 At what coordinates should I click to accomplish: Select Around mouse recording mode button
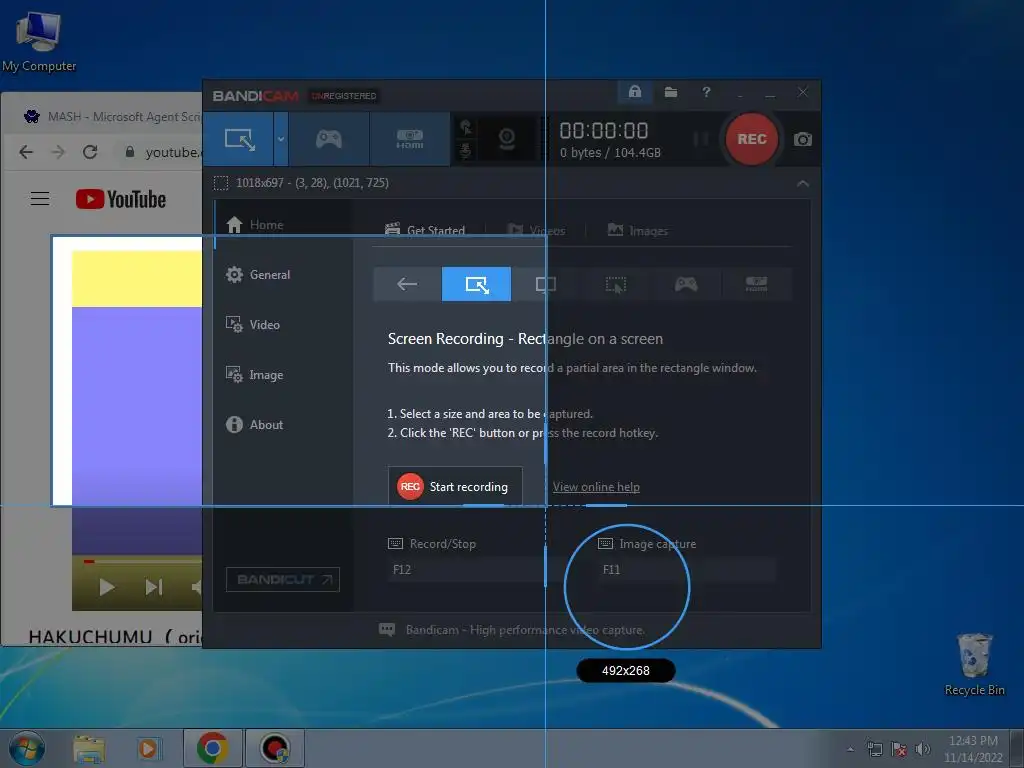click(x=616, y=284)
